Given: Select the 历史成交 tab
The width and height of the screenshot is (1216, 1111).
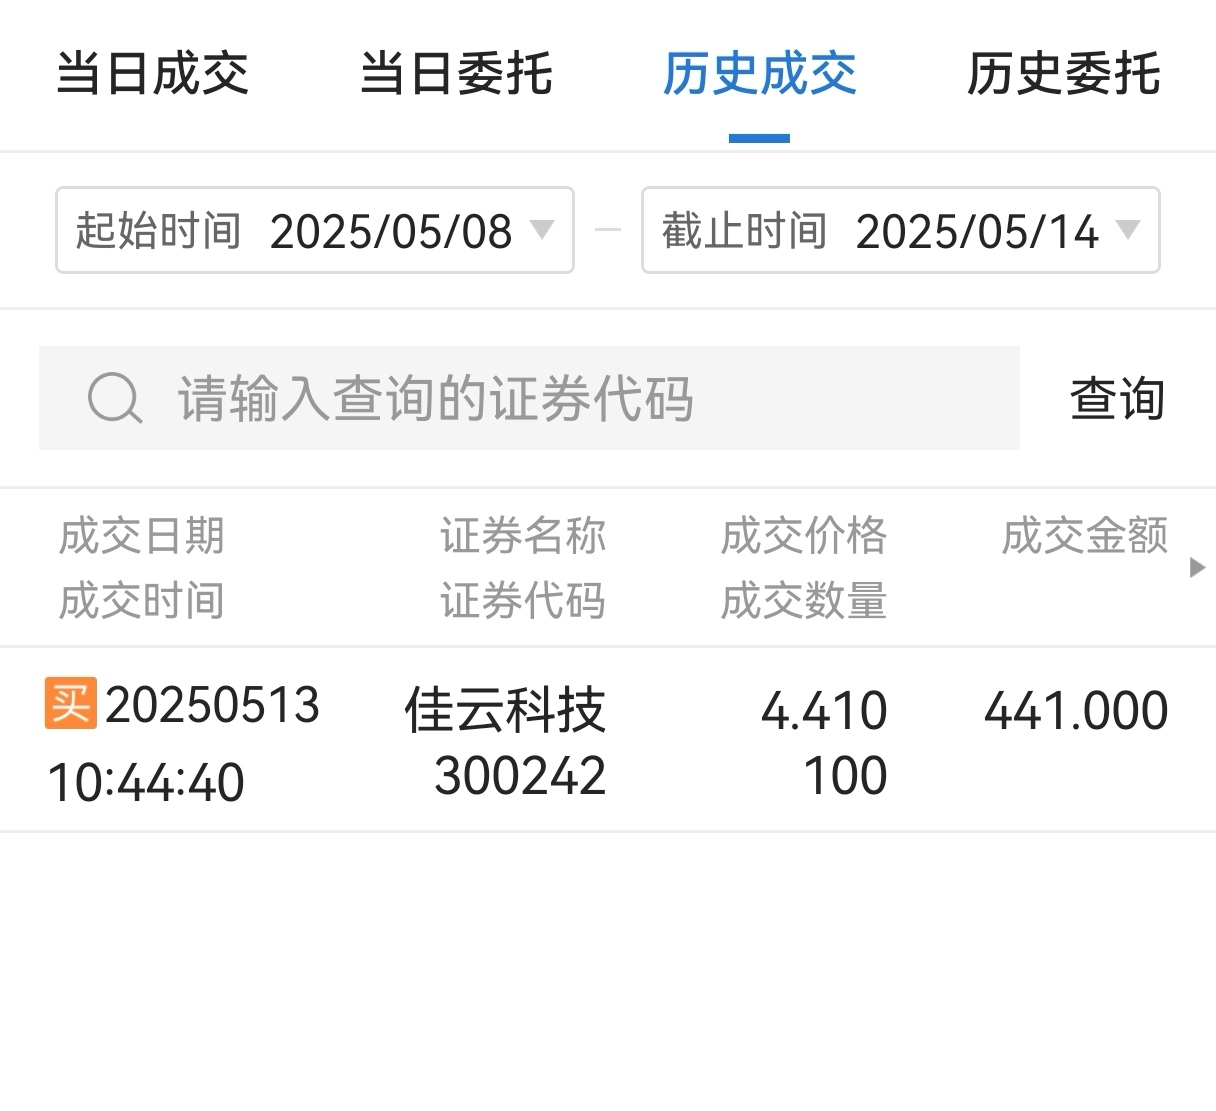Looking at the screenshot, I should [759, 73].
